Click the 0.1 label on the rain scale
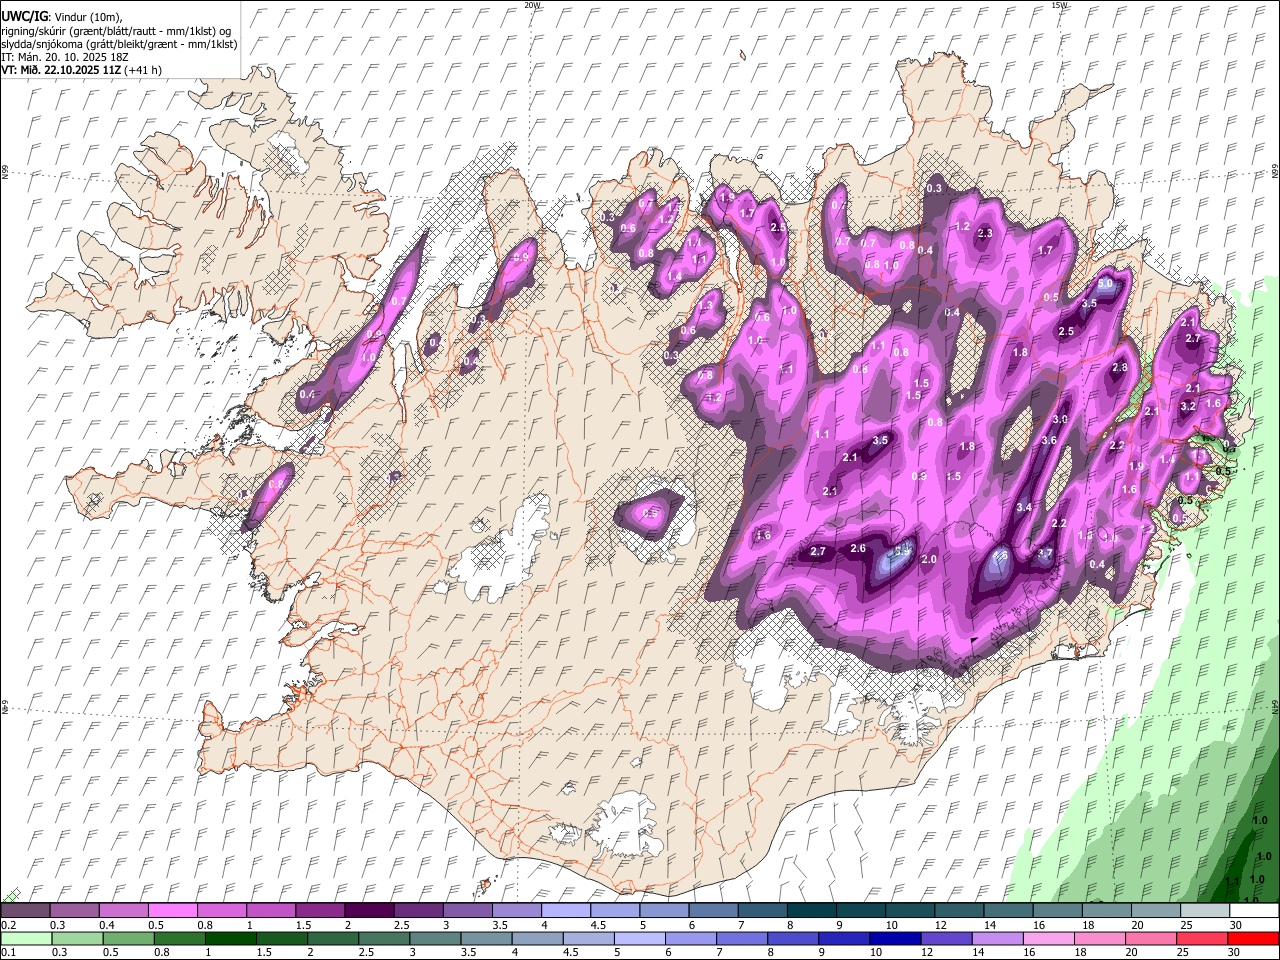 8,953
